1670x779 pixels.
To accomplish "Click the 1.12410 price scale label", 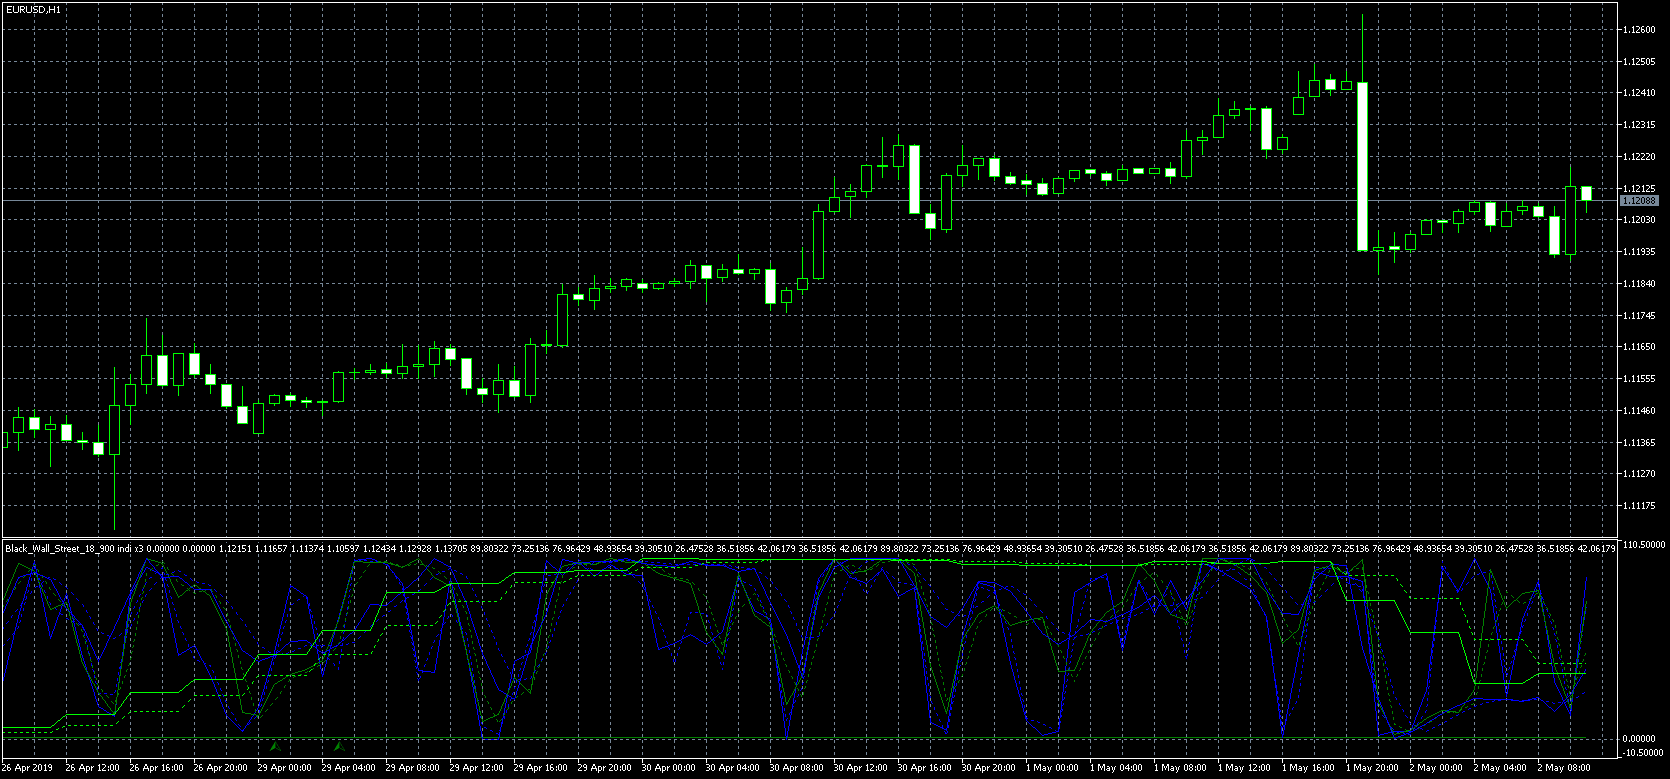I will [x=1641, y=93].
